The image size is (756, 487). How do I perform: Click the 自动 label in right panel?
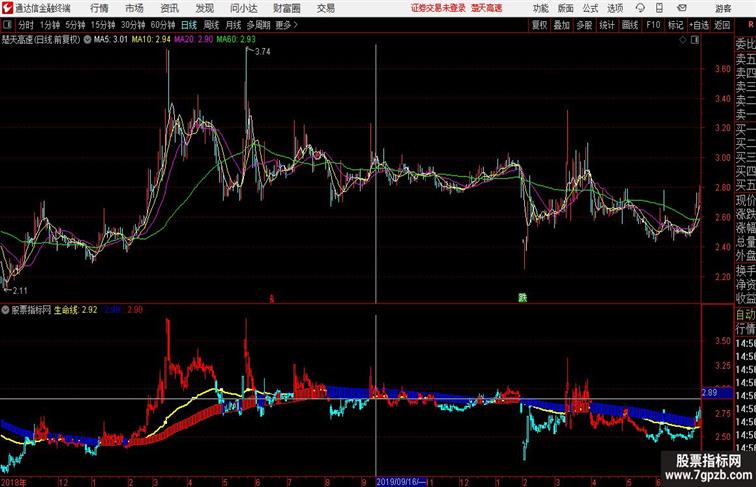click(746, 315)
